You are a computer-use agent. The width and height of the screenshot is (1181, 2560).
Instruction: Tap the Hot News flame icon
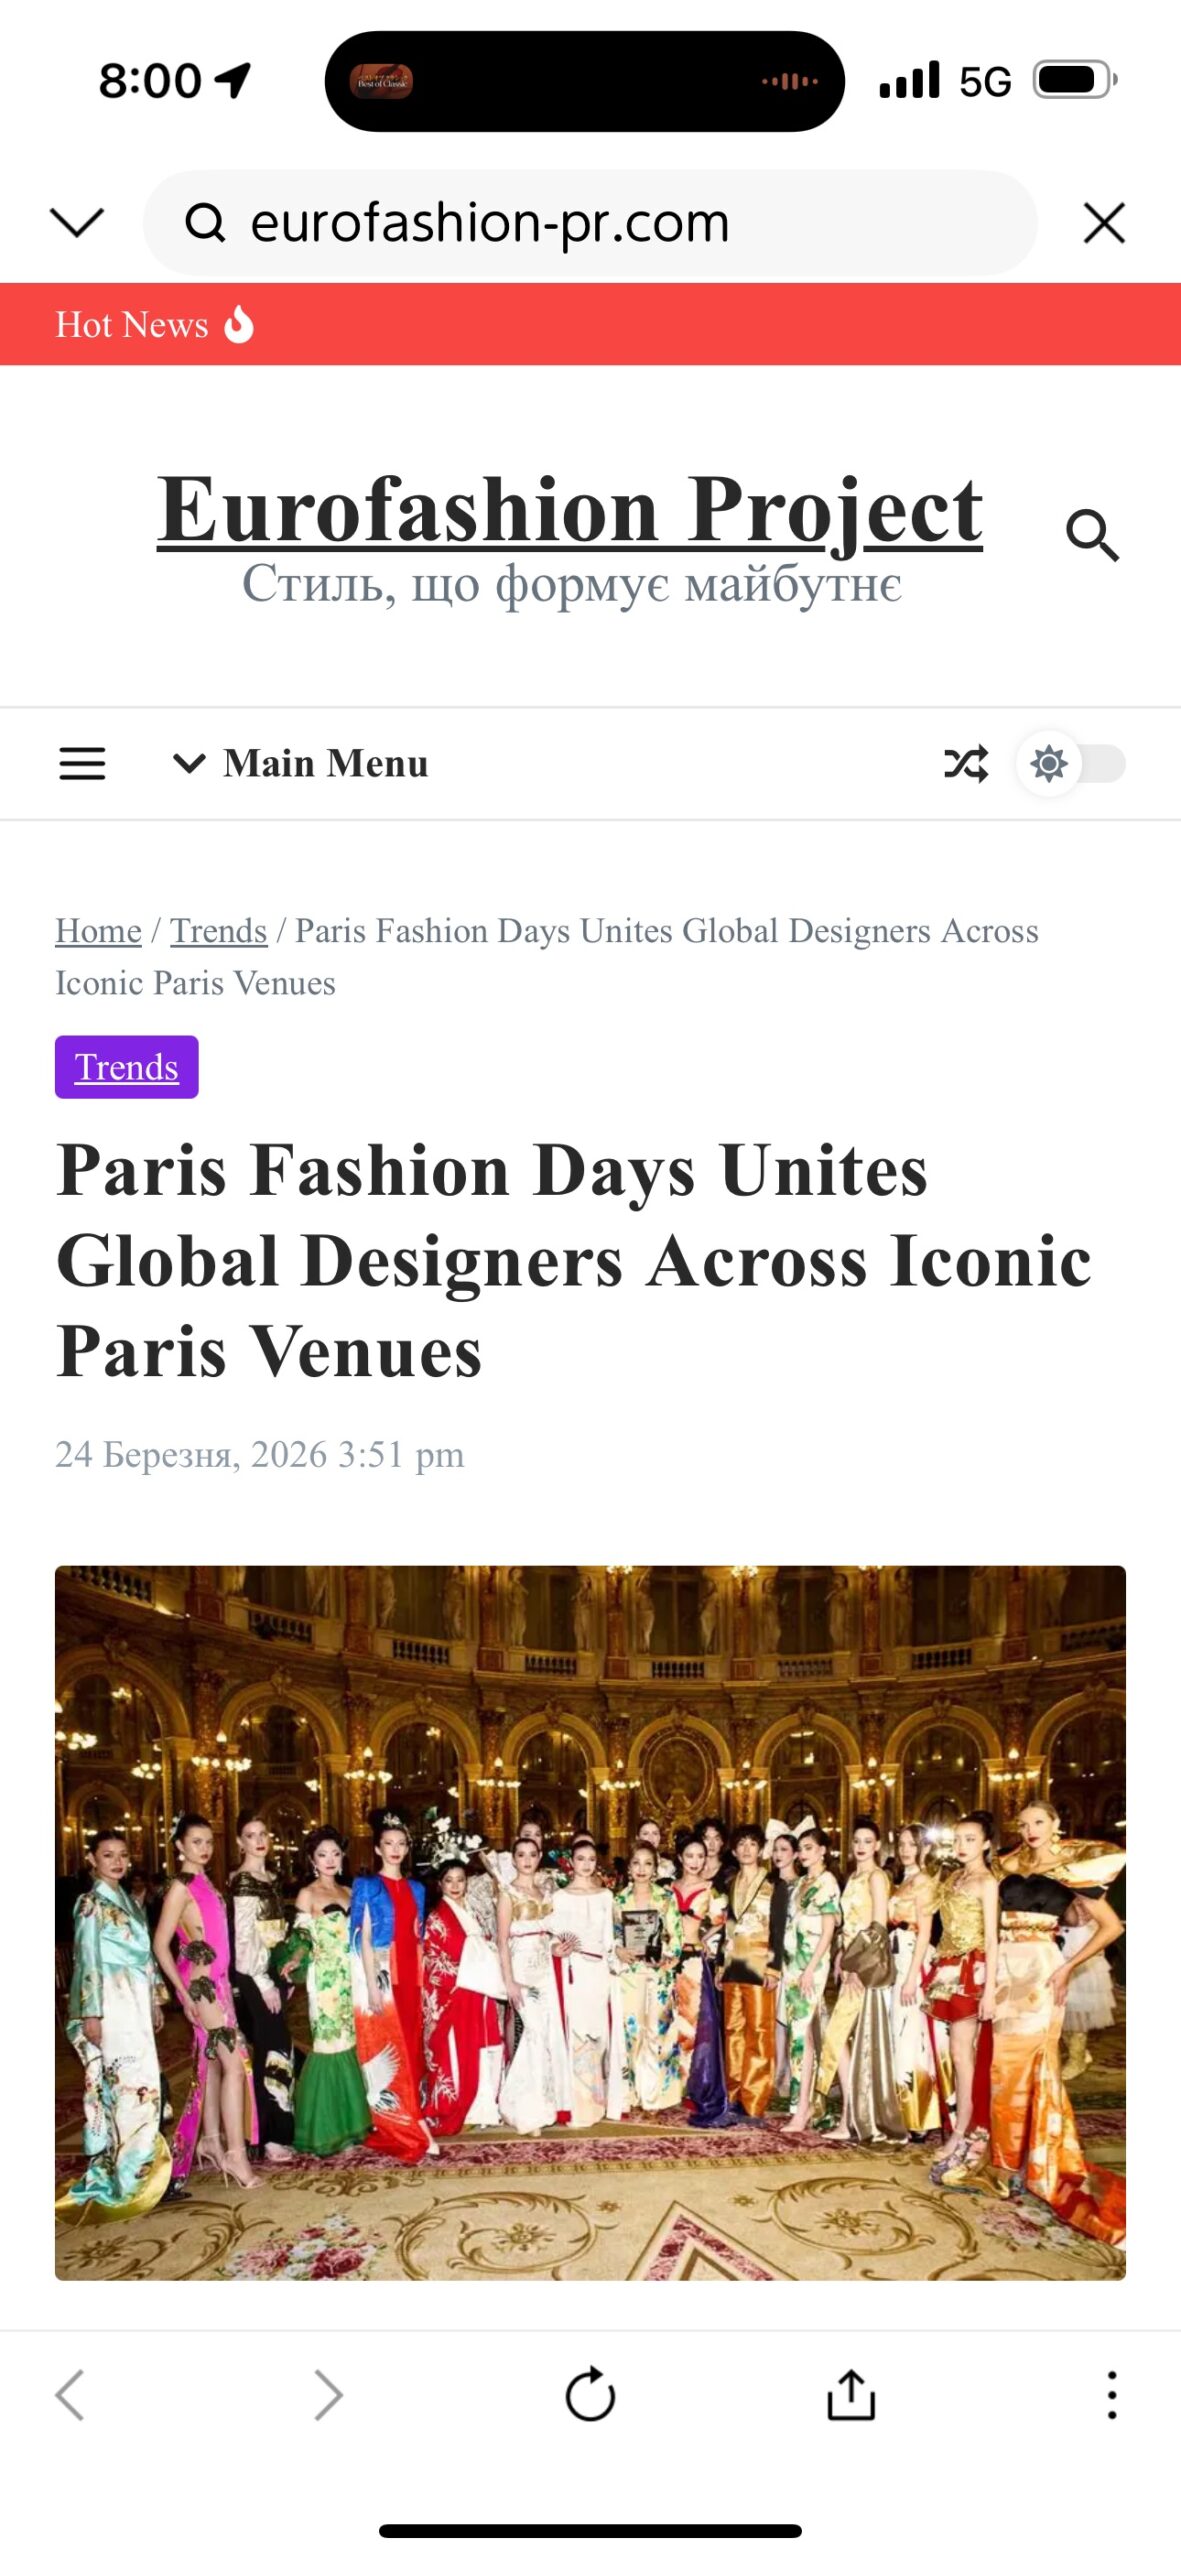pyautogui.click(x=239, y=324)
